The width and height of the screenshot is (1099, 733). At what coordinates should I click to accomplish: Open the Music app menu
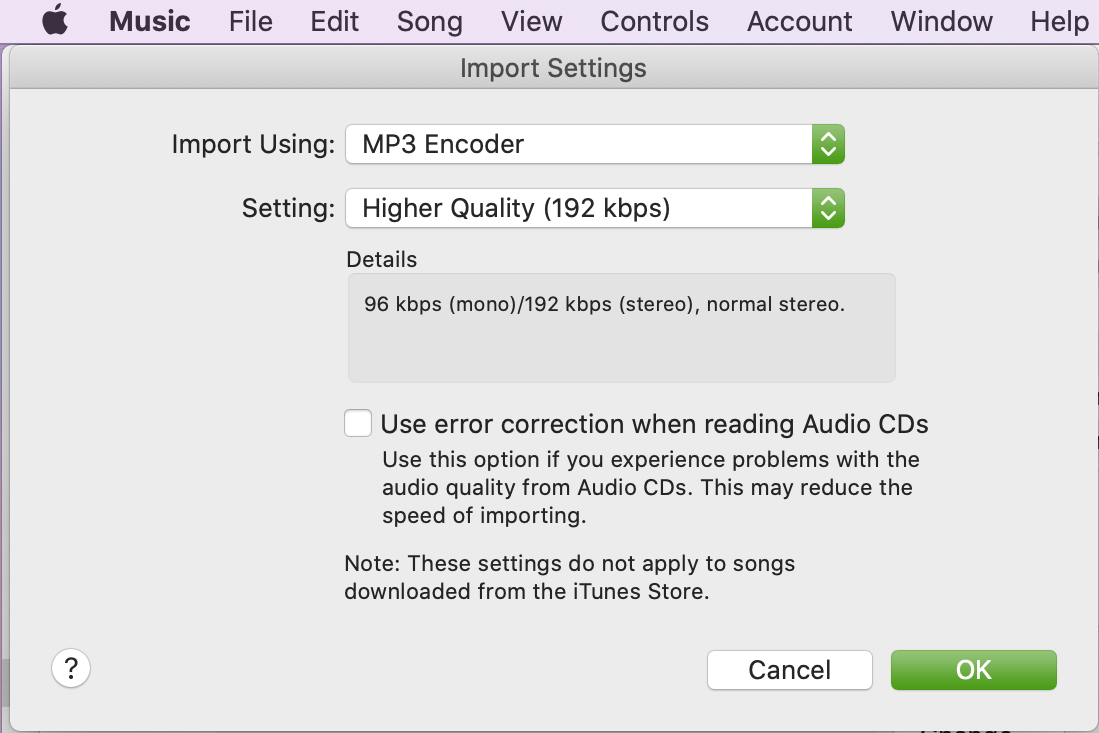(x=149, y=21)
